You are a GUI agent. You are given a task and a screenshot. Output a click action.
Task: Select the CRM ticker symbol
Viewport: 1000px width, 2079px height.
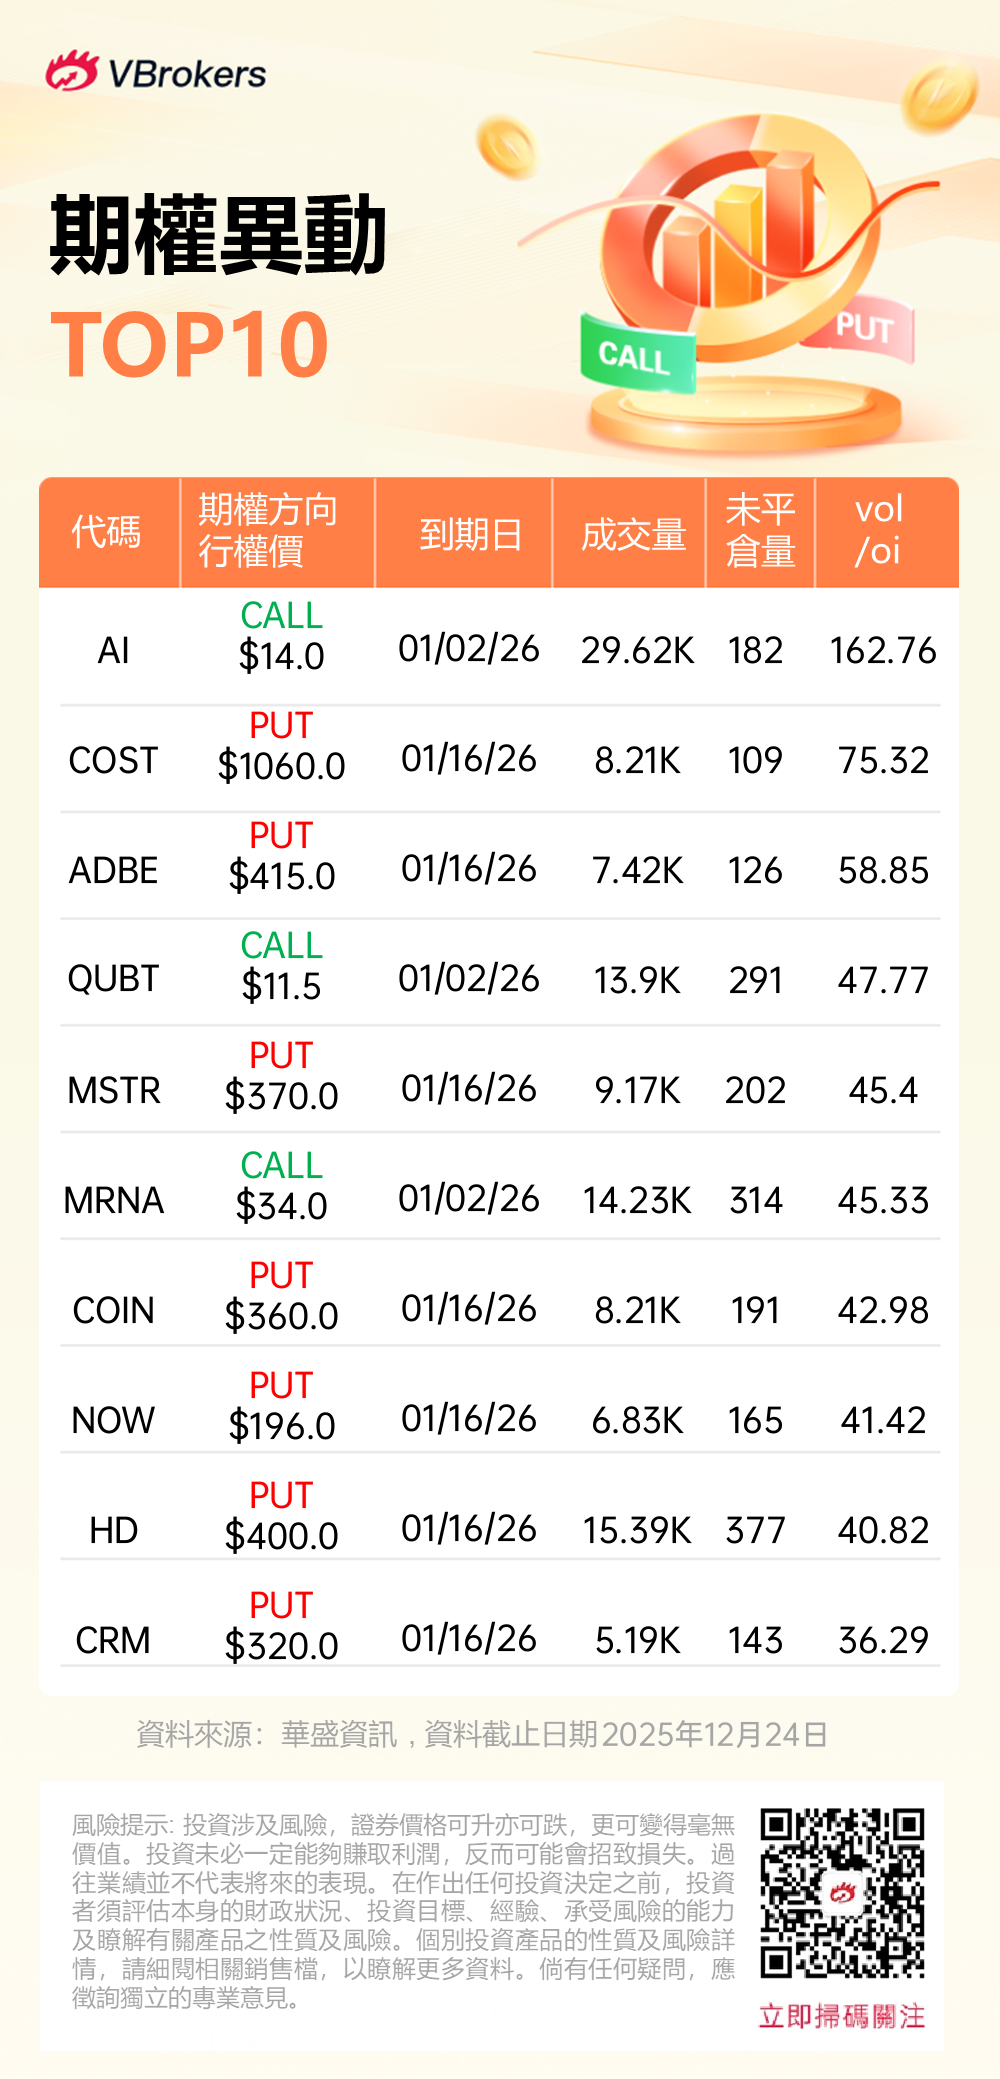pyautogui.click(x=113, y=1640)
